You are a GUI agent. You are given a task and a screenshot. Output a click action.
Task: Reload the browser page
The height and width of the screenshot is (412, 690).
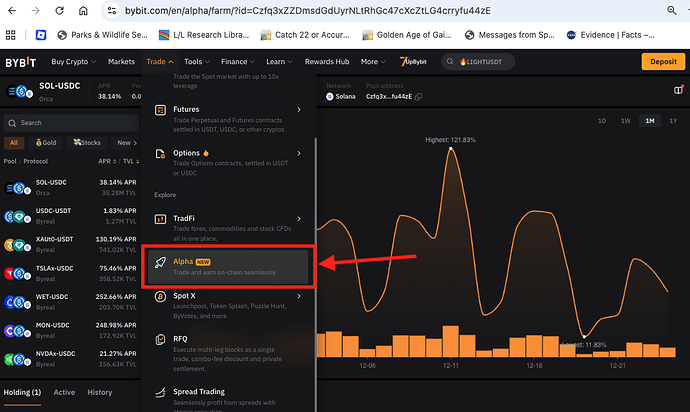point(59,11)
